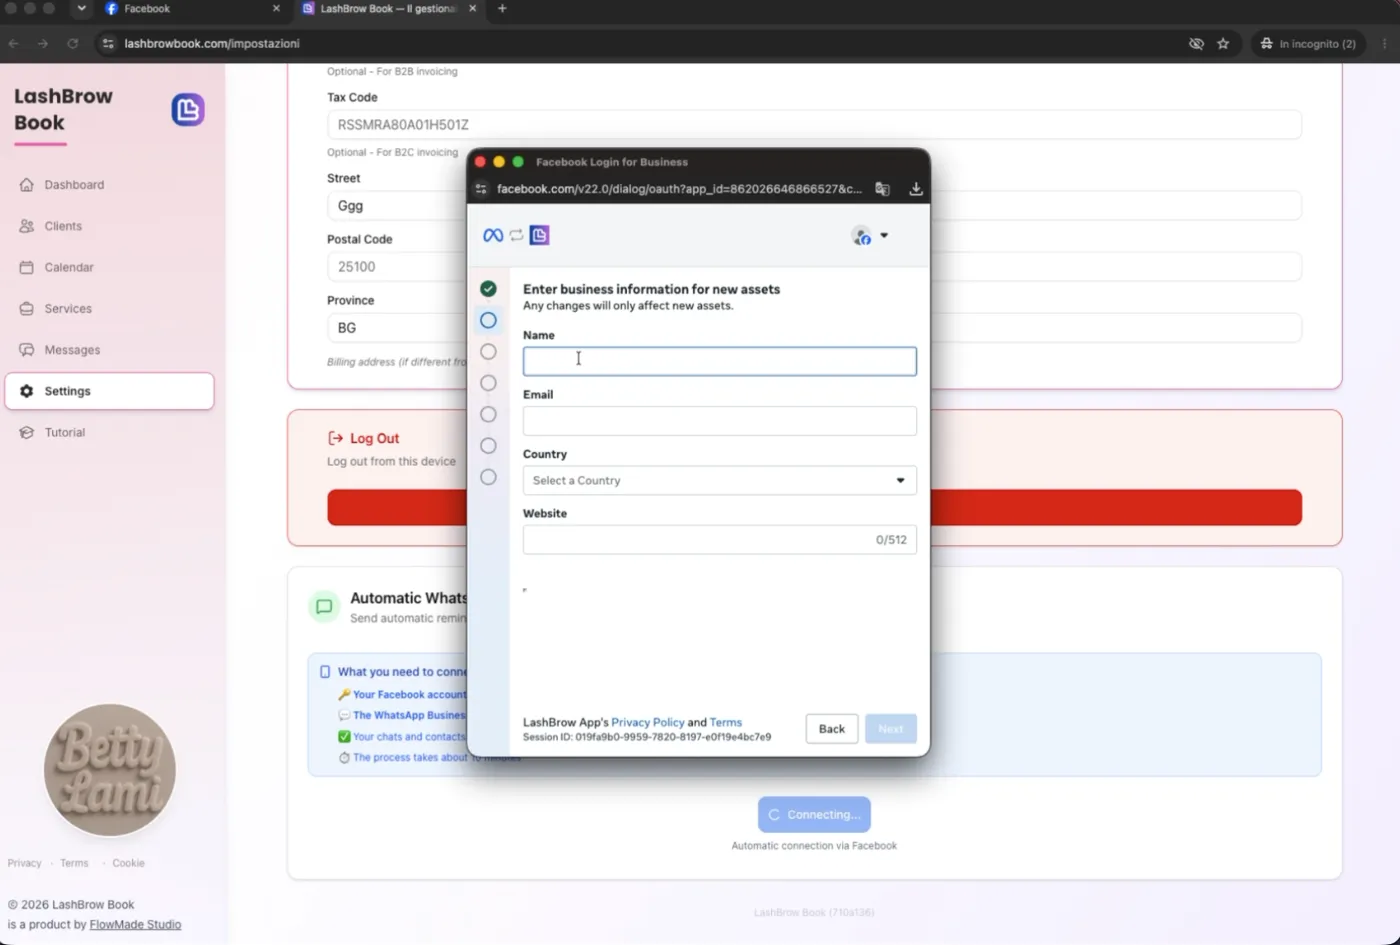Open the Services sidebar item

click(x=109, y=309)
